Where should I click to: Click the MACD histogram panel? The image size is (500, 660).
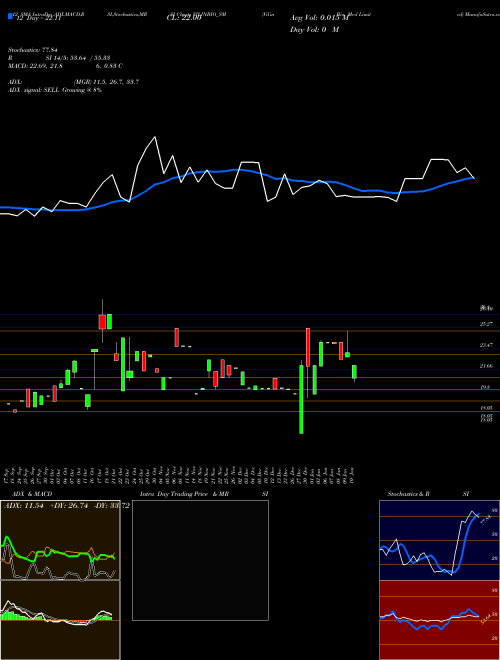pyautogui.click(x=60, y=620)
